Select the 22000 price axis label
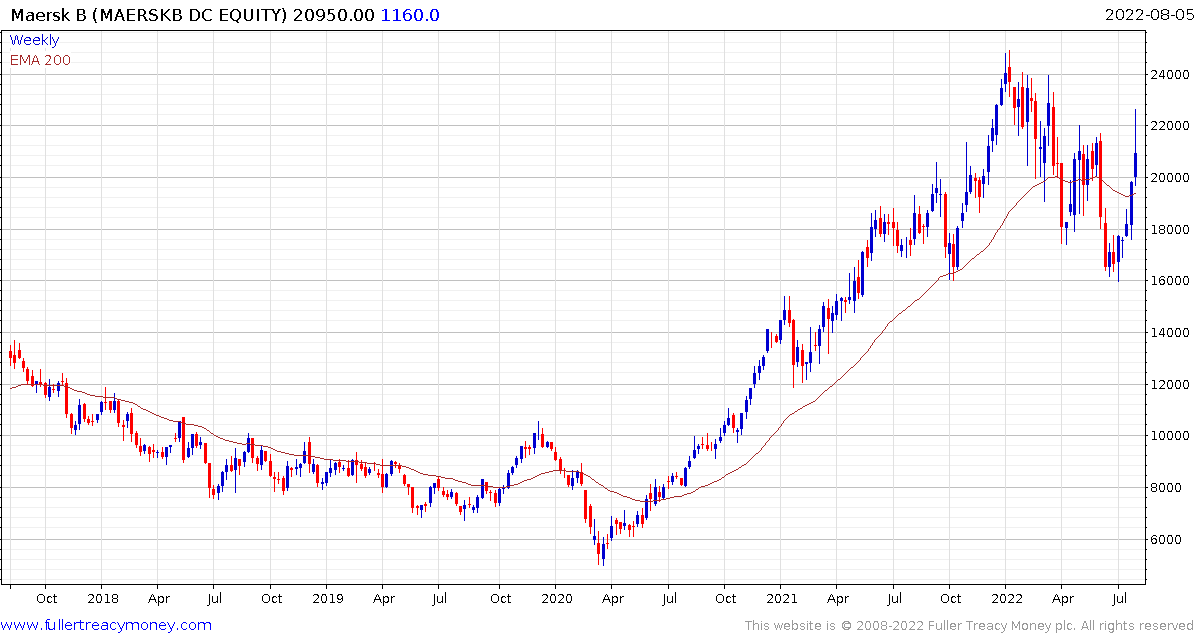Screen dimensions: 1195x640 coord(1171,126)
